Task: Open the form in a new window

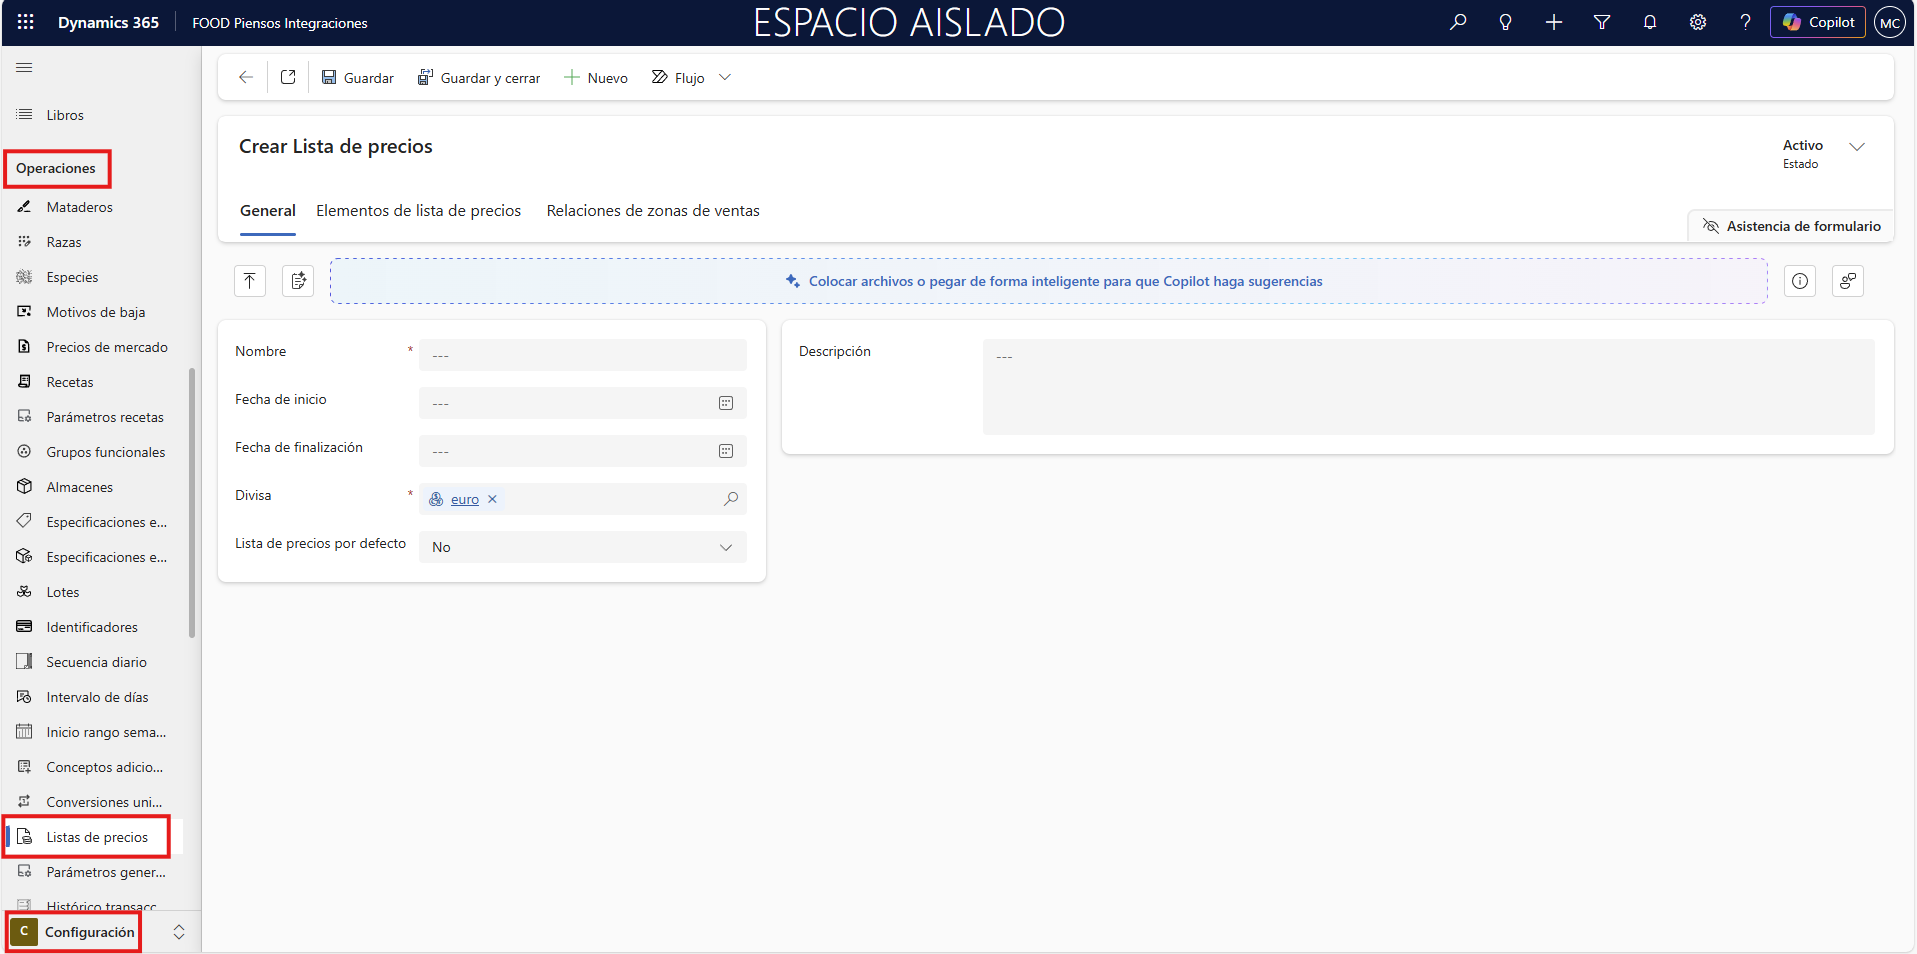Action: [288, 78]
